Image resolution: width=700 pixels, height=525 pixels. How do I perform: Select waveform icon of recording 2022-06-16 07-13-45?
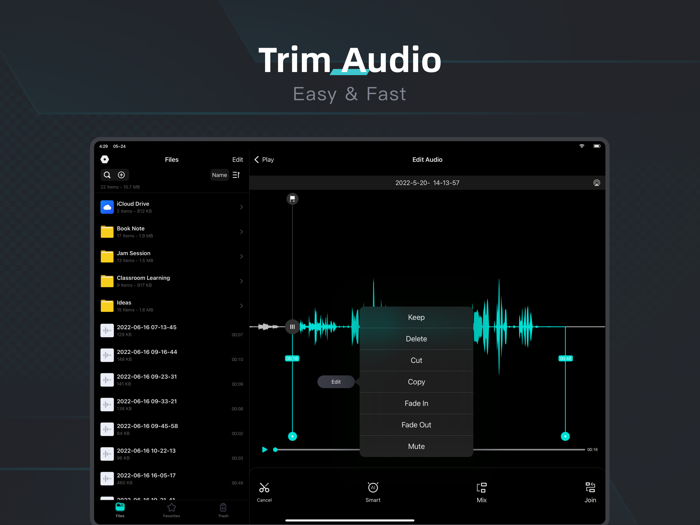click(x=107, y=330)
